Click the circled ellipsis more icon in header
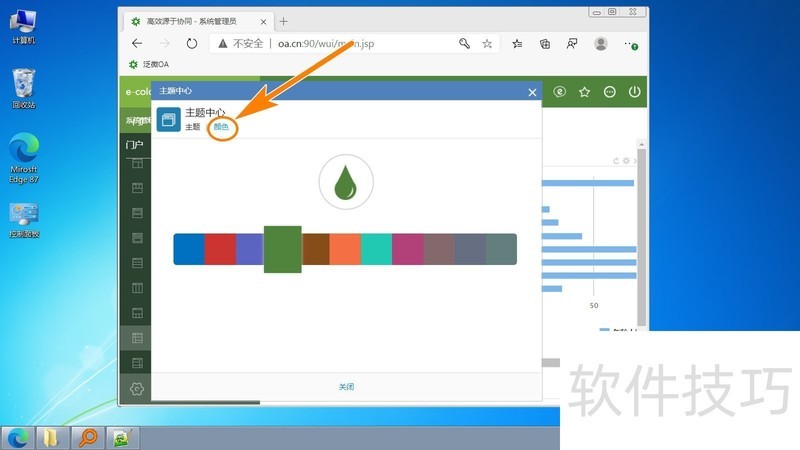Screen dimensions: 800x450 pos(610,92)
